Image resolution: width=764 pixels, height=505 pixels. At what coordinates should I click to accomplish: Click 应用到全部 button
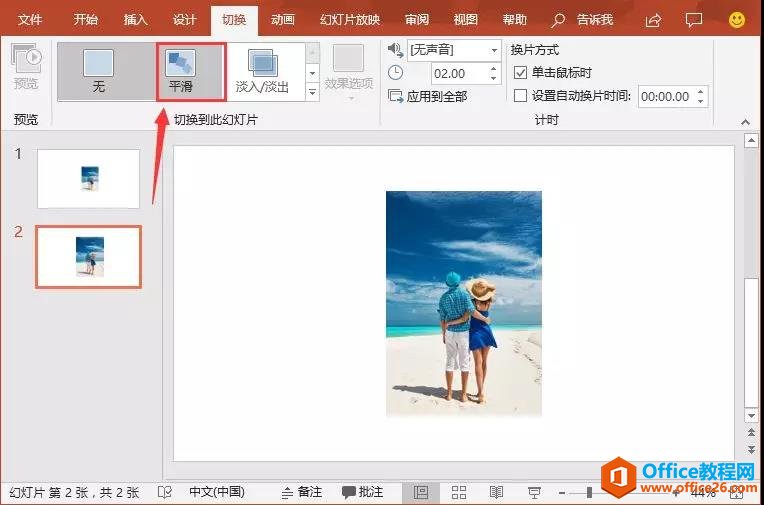428,96
